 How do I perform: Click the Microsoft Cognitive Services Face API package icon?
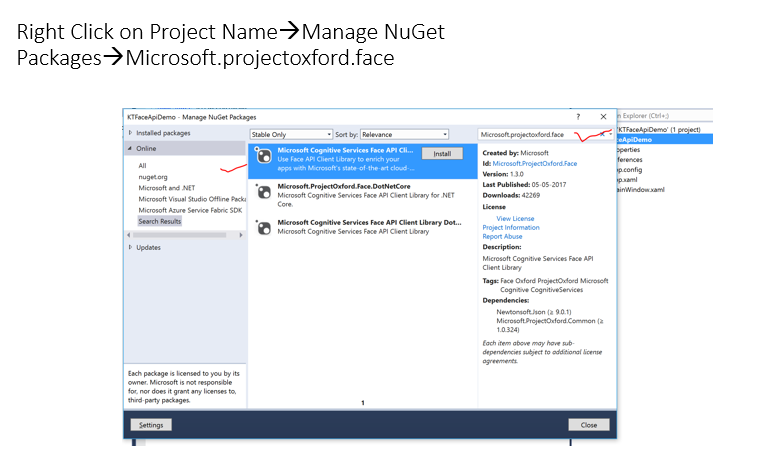pyautogui.click(x=264, y=157)
